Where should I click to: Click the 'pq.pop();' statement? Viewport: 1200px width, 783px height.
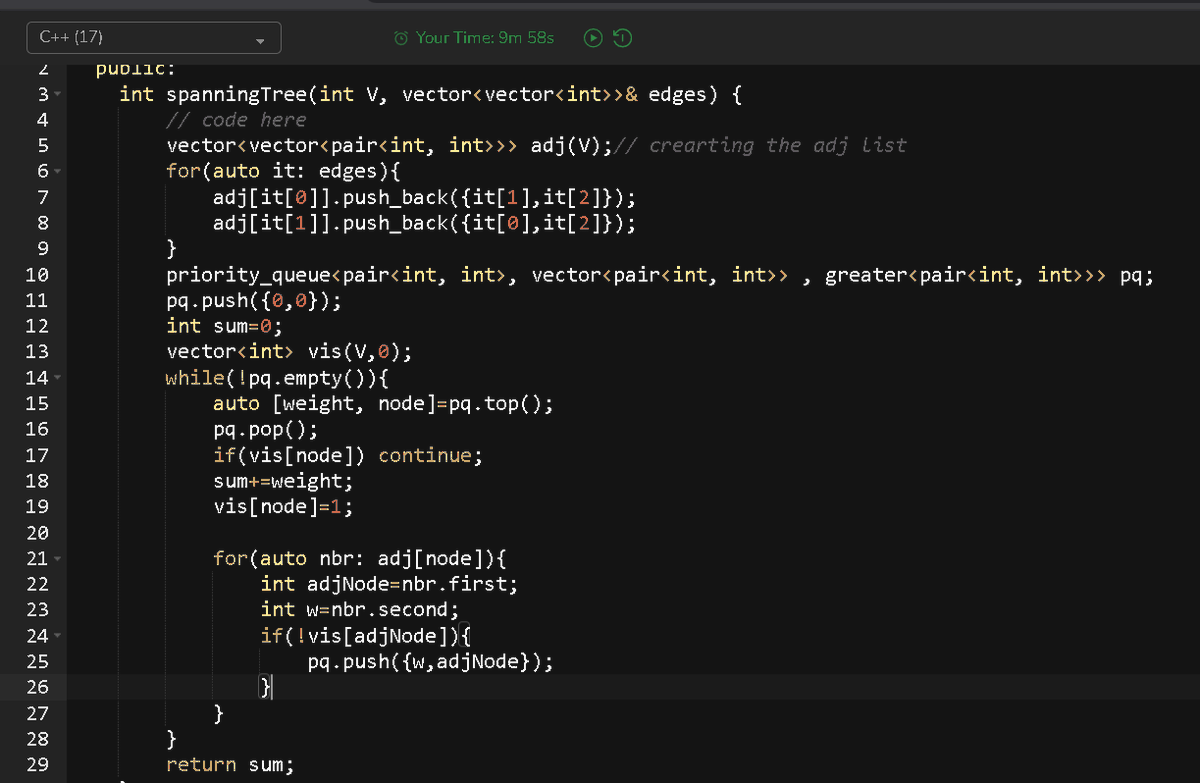[x=265, y=430]
